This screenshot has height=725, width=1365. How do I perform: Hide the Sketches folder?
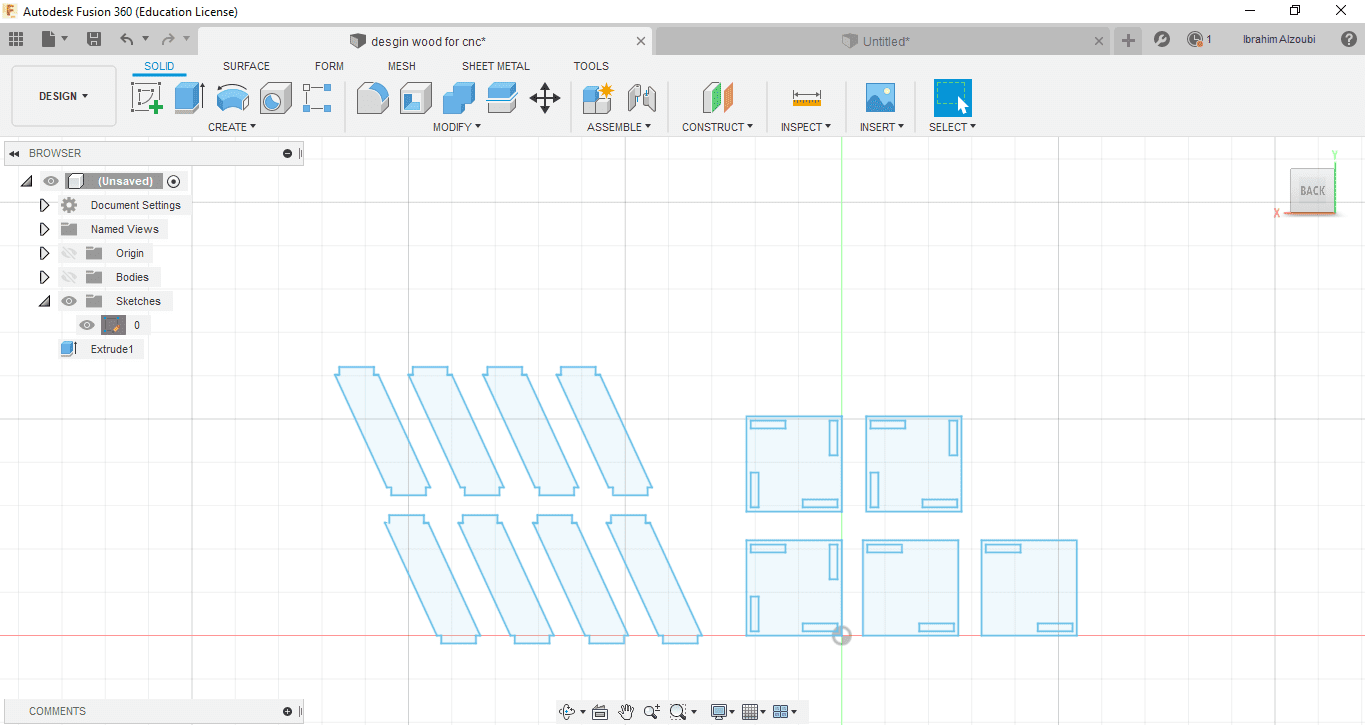pyautogui.click(x=69, y=301)
